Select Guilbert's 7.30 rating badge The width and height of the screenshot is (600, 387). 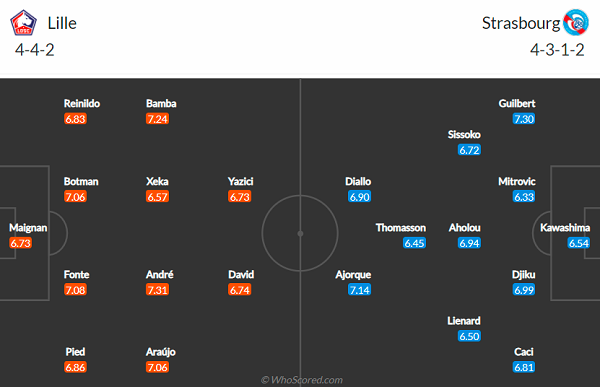pos(524,119)
